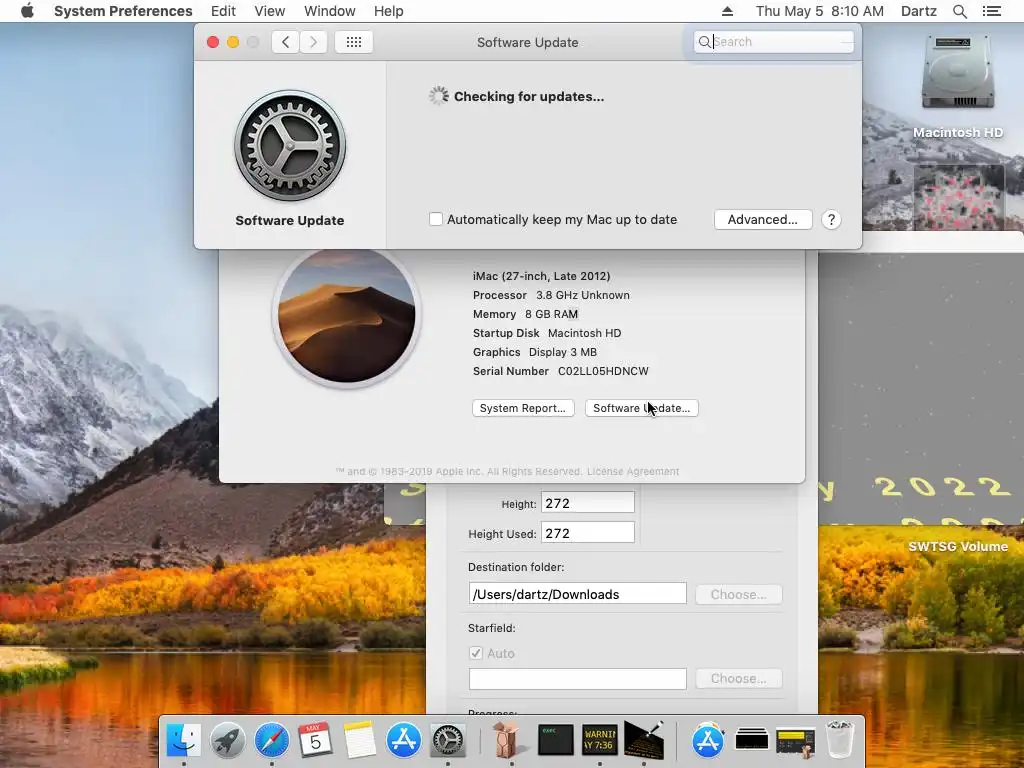The height and width of the screenshot is (768, 1024).
Task: Launch Safari from the Dock
Action: click(x=272, y=740)
